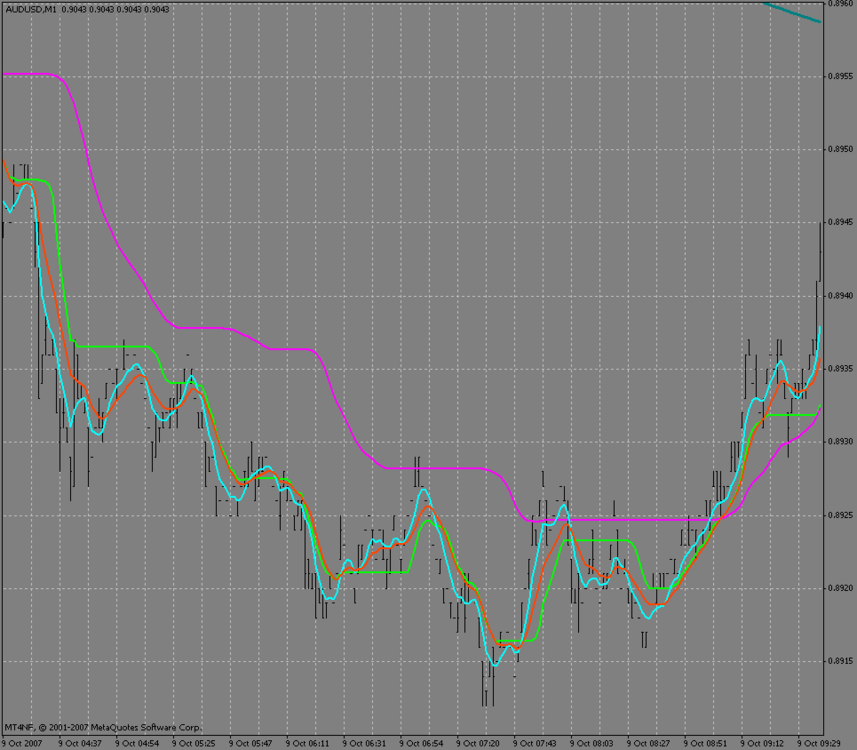Viewport: 857px width, 750px height.
Task: Click the 0.8920 price axis label
Action: [840, 588]
